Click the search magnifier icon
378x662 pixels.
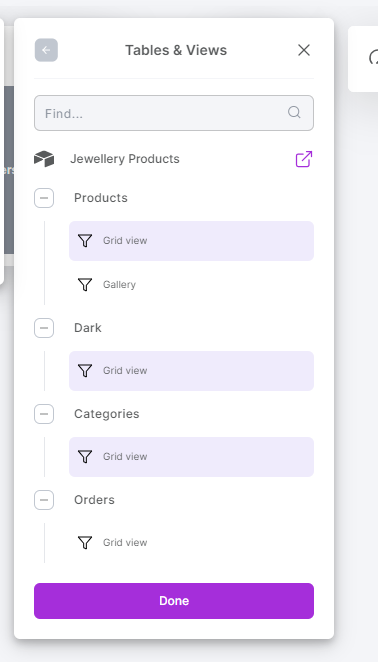(x=294, y=112)
